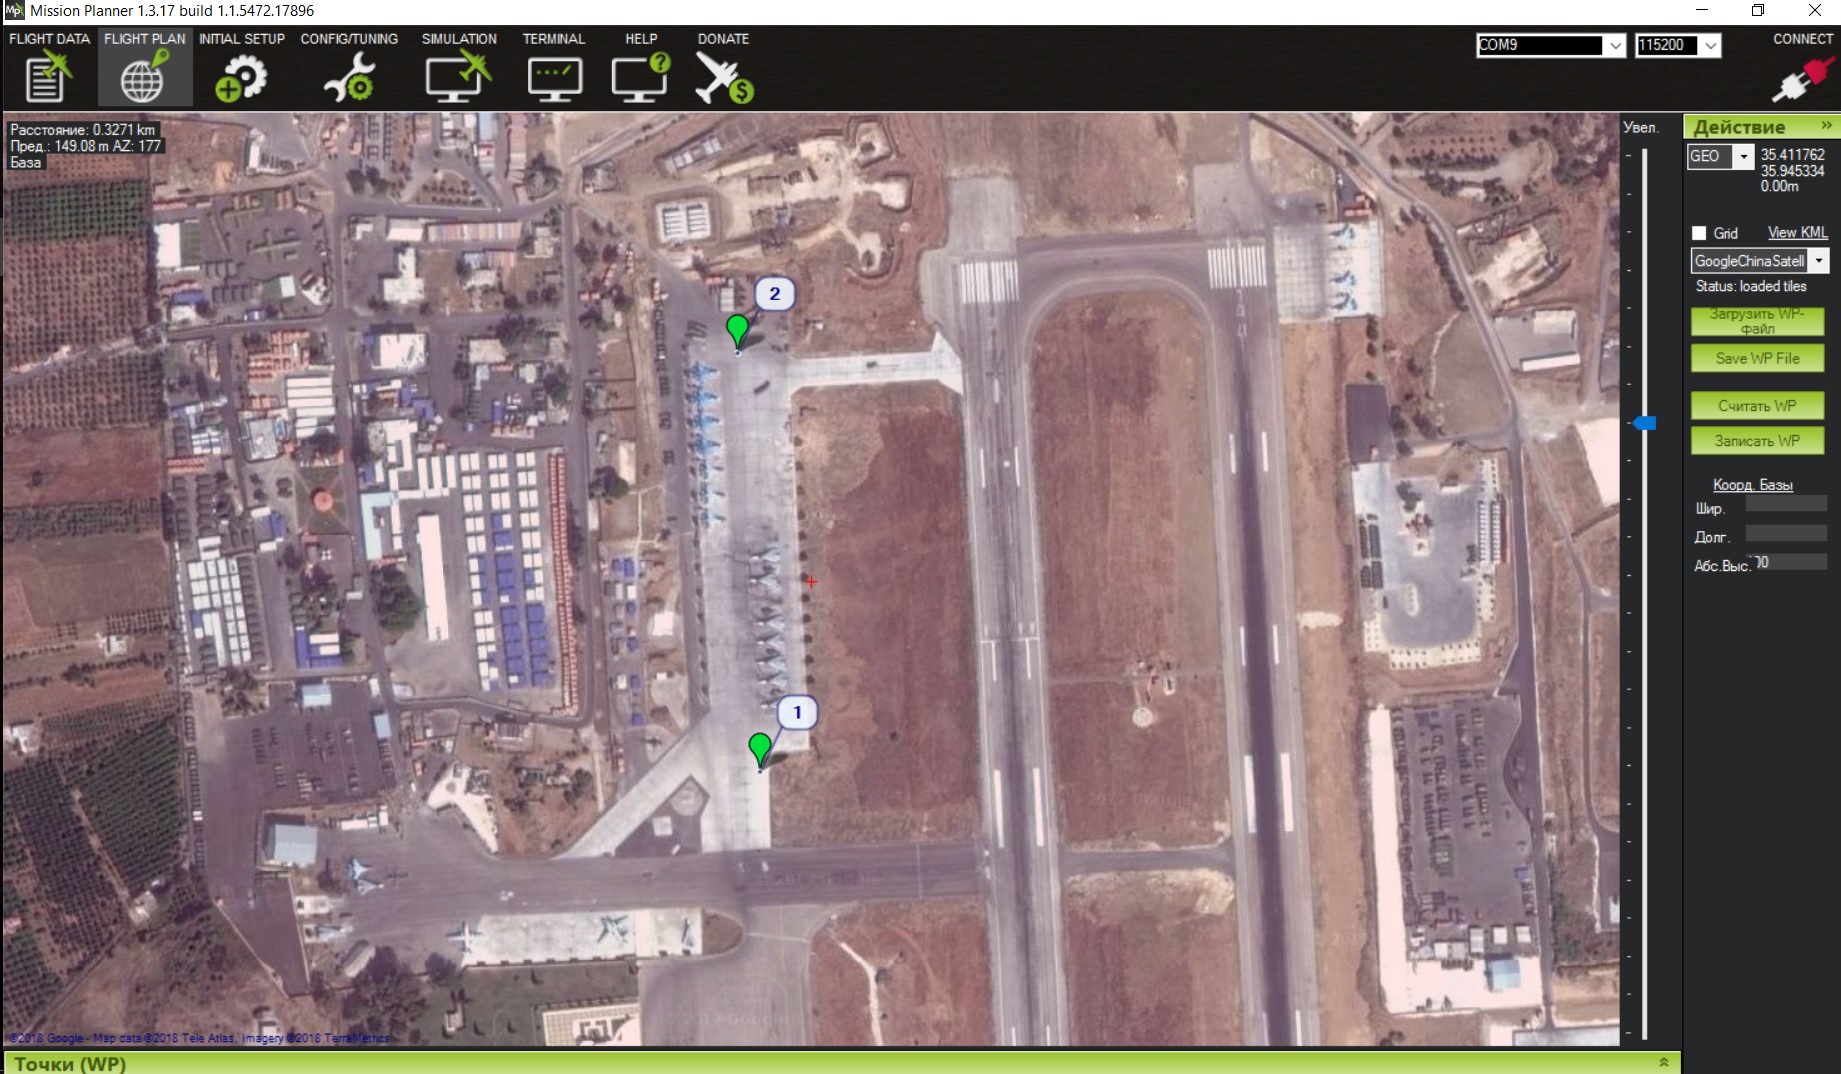Click the Save WP File button

coord(1757,358)
